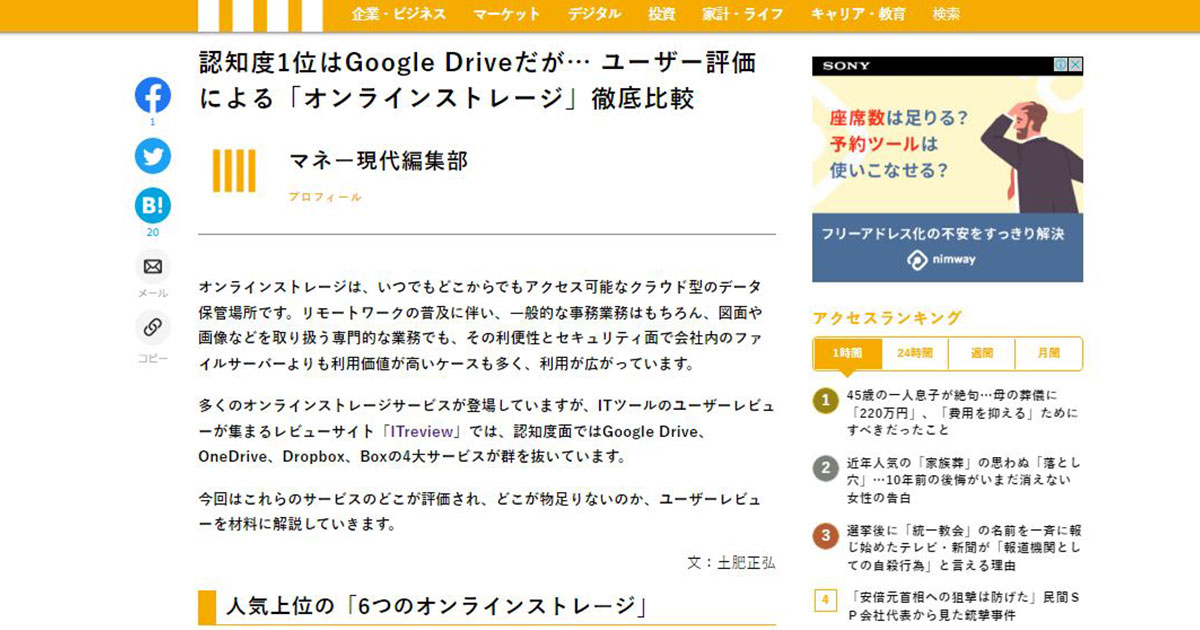Click ad text フリーアドレス化の不安をすっきり解決
Viewport: 1200px width, 630px height.
click(943, 233)
